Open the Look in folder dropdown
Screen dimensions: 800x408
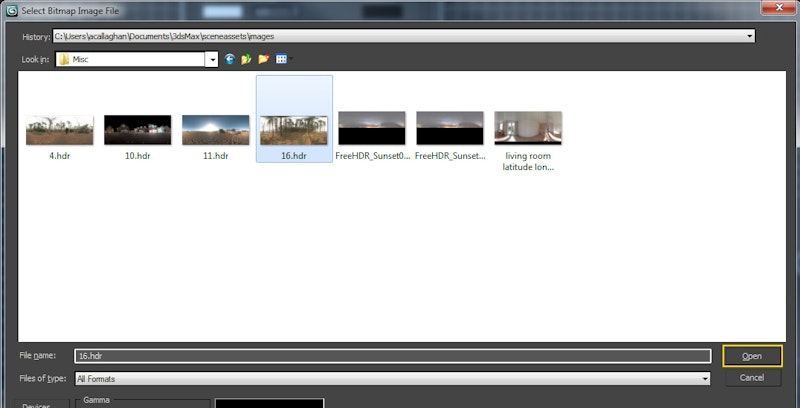(x=212, y=59)
